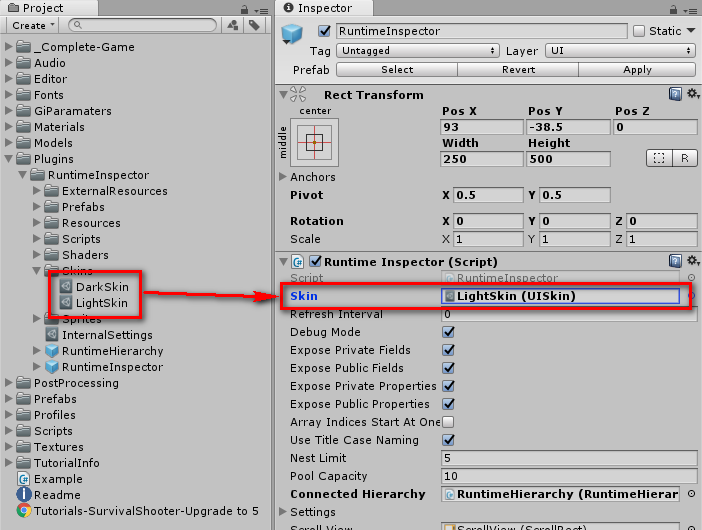Click object picker circle for Connected Hierarchy
This screenshot has width=702, height=530.
tap(691, 493)
